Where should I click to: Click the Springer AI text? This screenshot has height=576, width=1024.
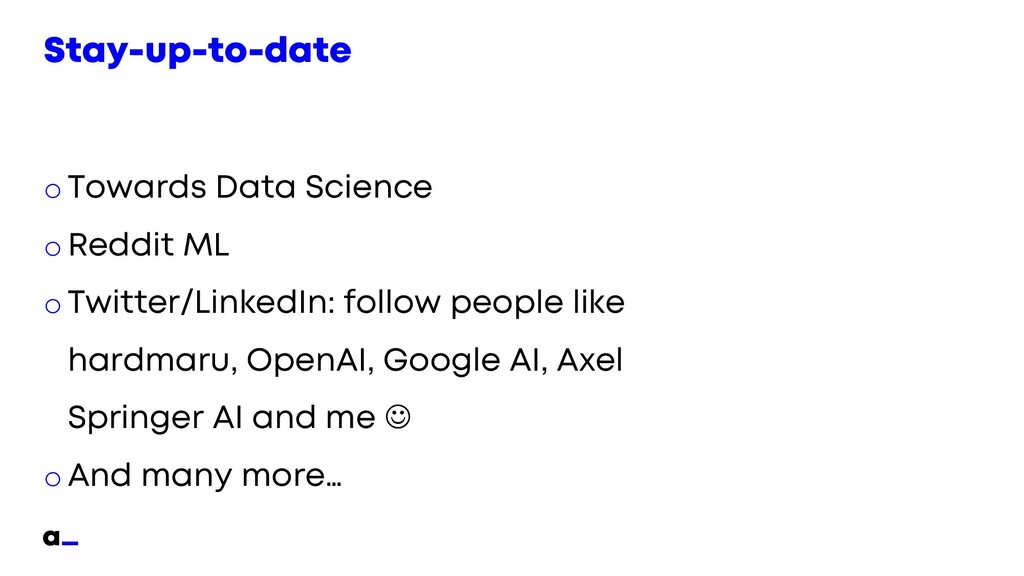pos(155,418)
